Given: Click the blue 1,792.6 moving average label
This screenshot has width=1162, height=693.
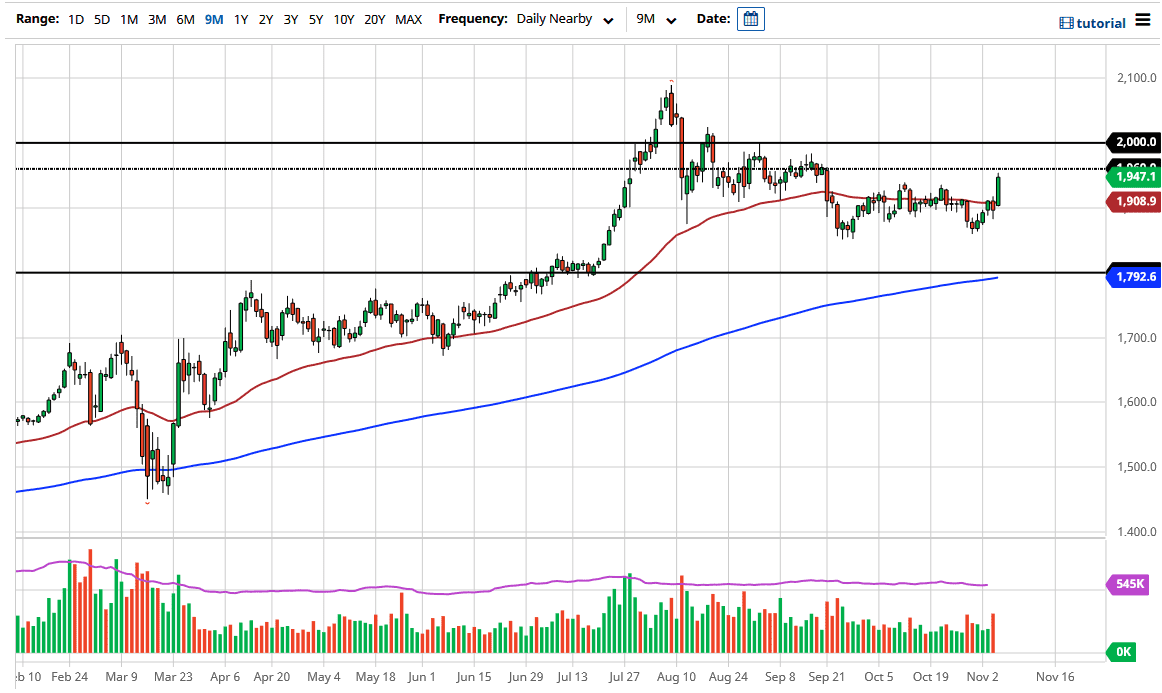Looking at the screenshot, I should point(1134,276).
